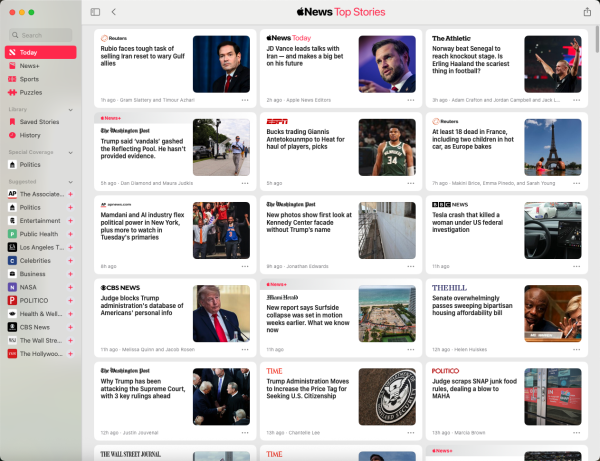Open more options for Judge blocks Trump story
The height and width of the screenshot is (461, 600).
pos(245,350)
